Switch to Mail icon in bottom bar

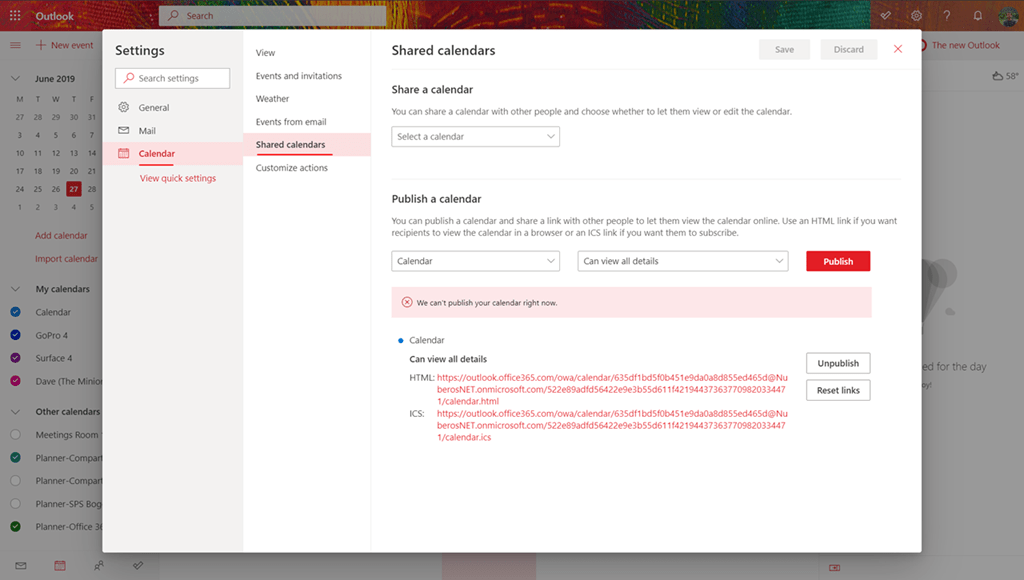[x=21, y=566]
